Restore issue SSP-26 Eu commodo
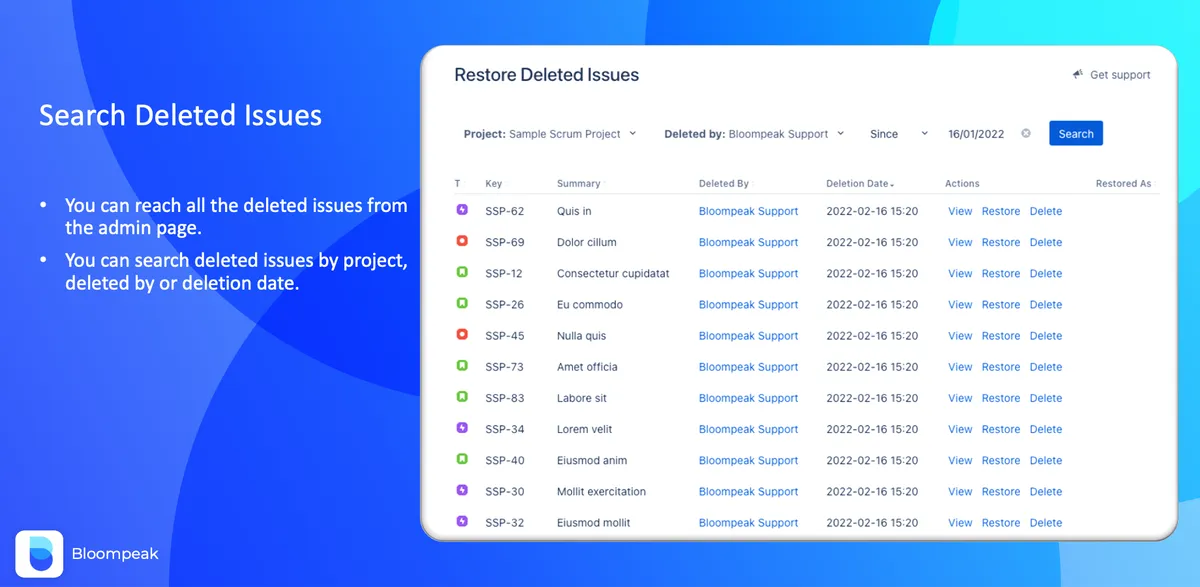The height and width of the screenshot is (587, 1200). point(1001,304)
